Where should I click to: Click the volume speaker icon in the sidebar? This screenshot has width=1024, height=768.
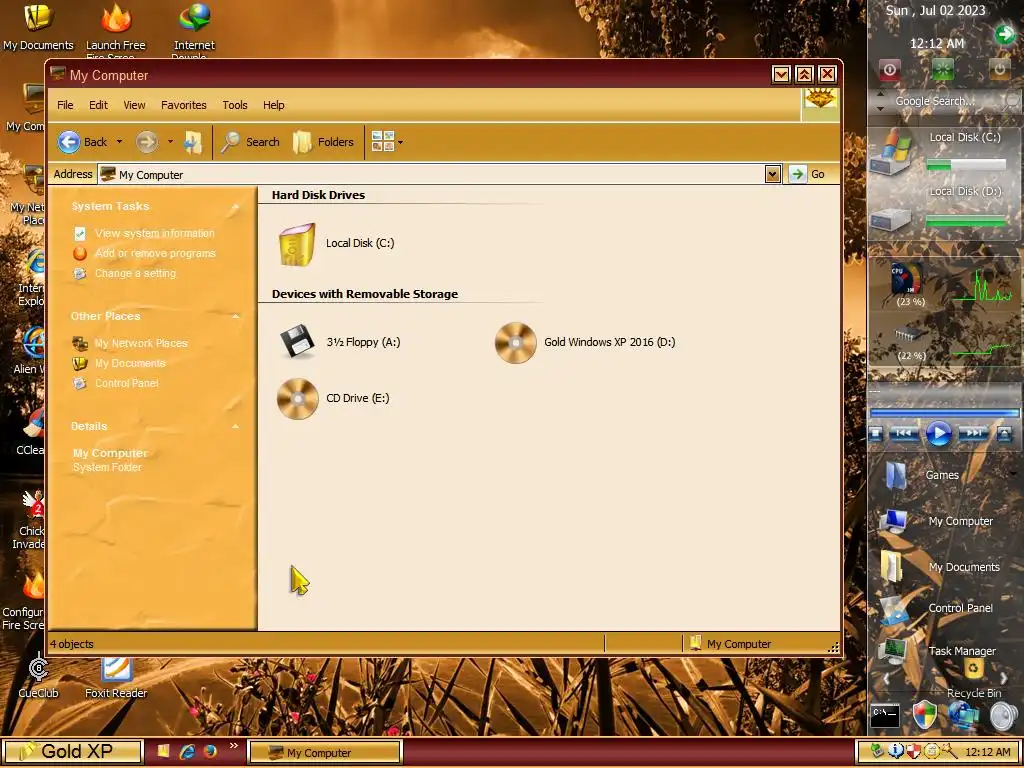(x=1003, y=716)
